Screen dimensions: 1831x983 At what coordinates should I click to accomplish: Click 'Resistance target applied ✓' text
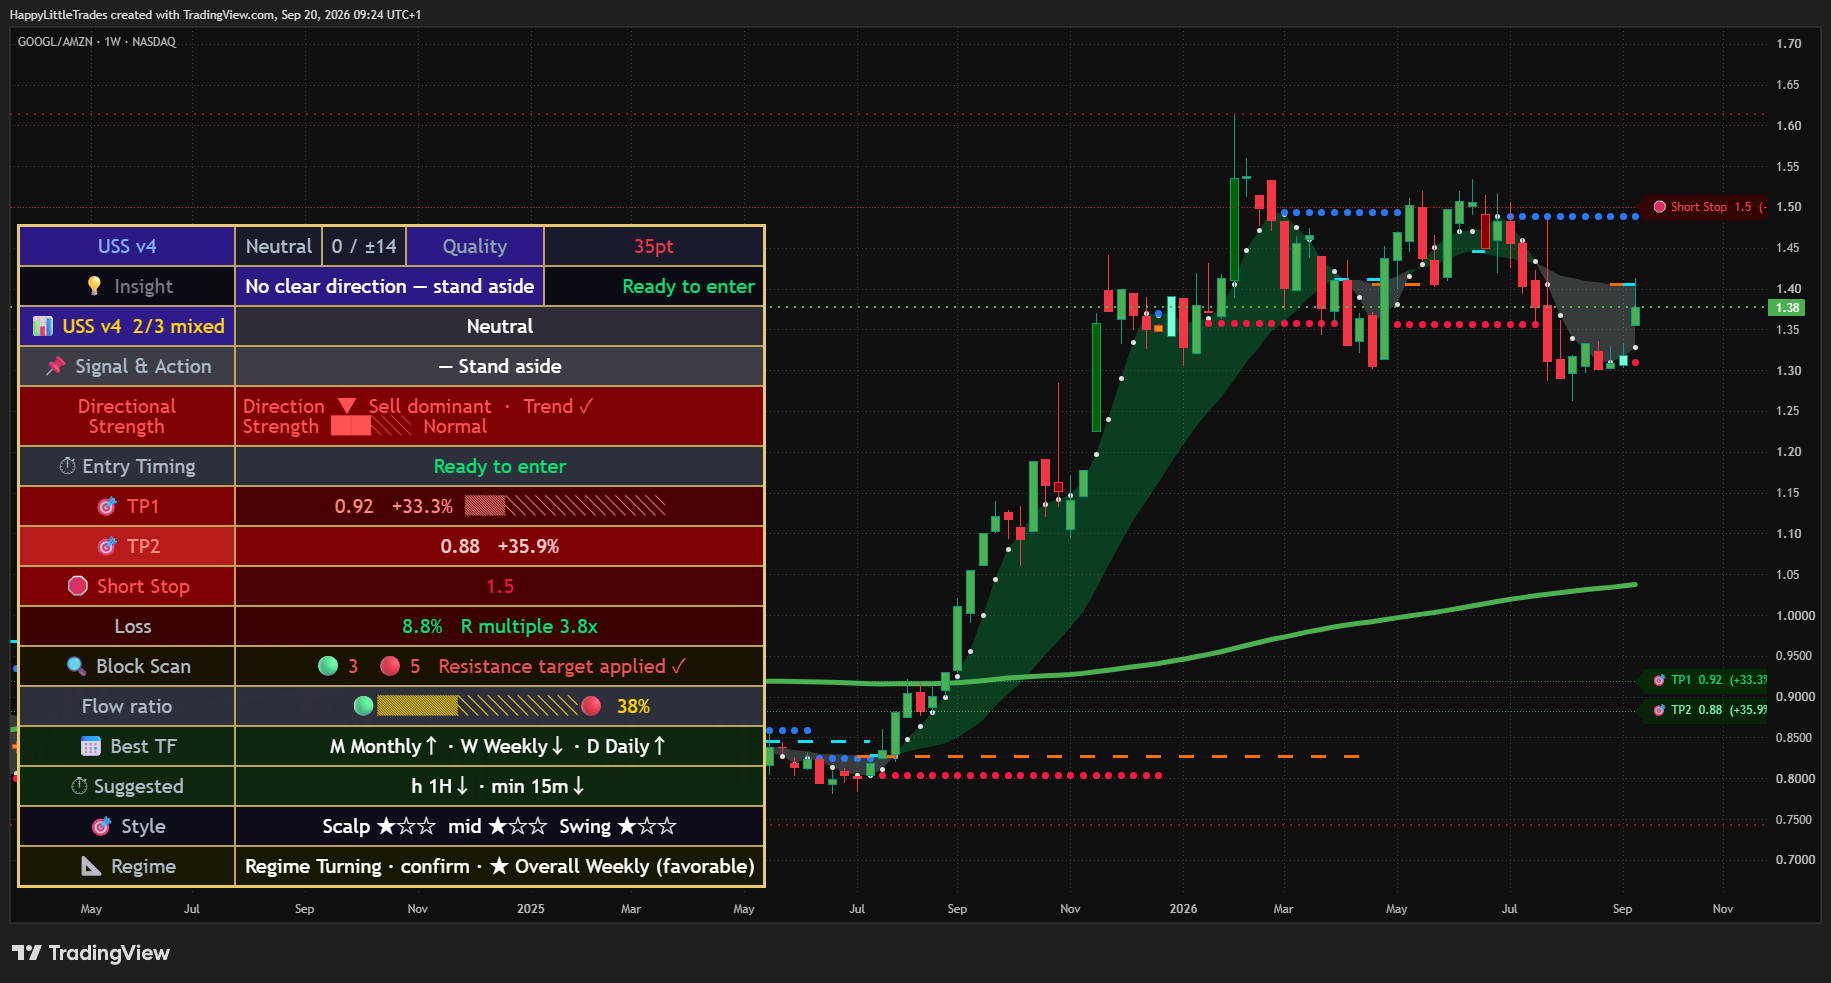[x=562, y=666]
